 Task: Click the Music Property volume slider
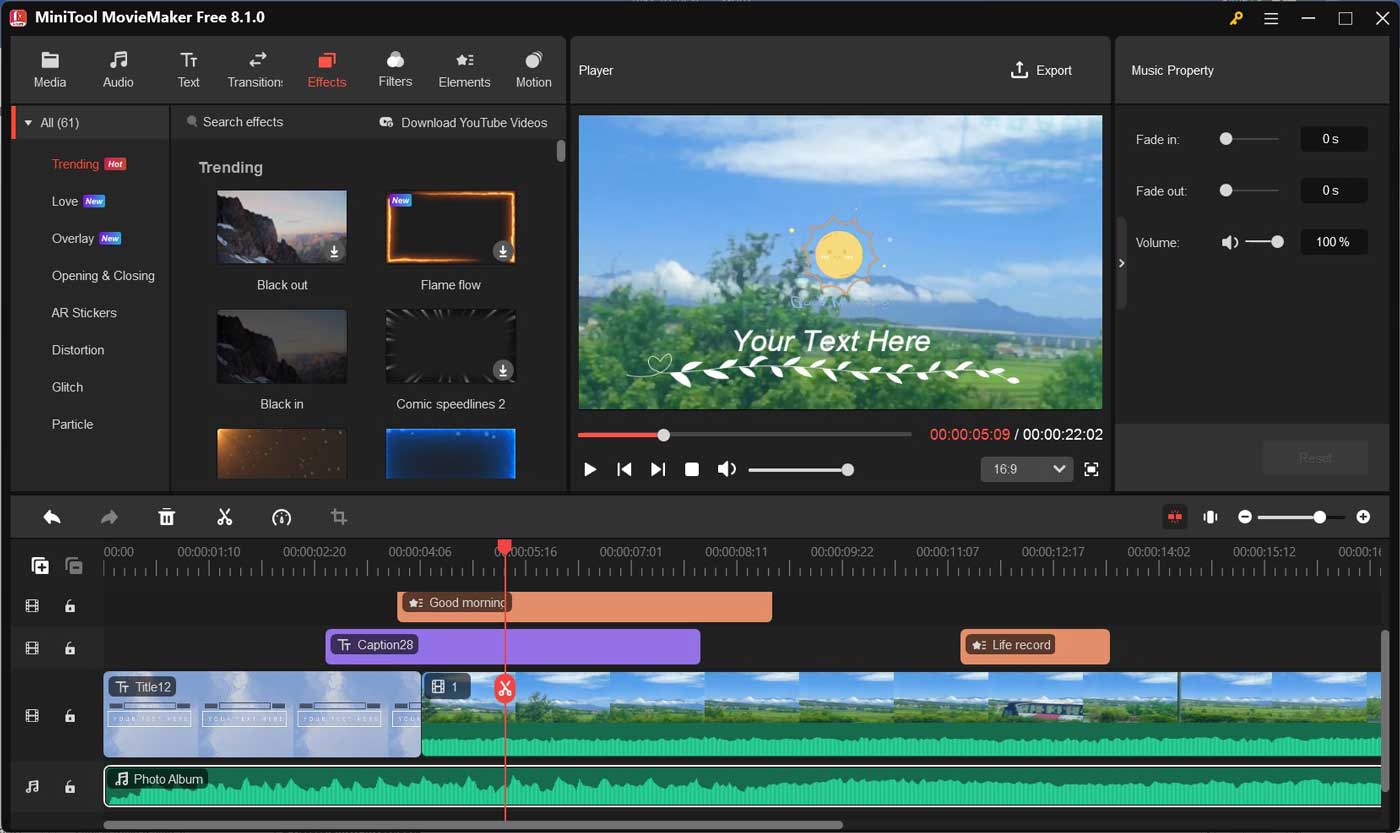click(x=1264, y=242)
